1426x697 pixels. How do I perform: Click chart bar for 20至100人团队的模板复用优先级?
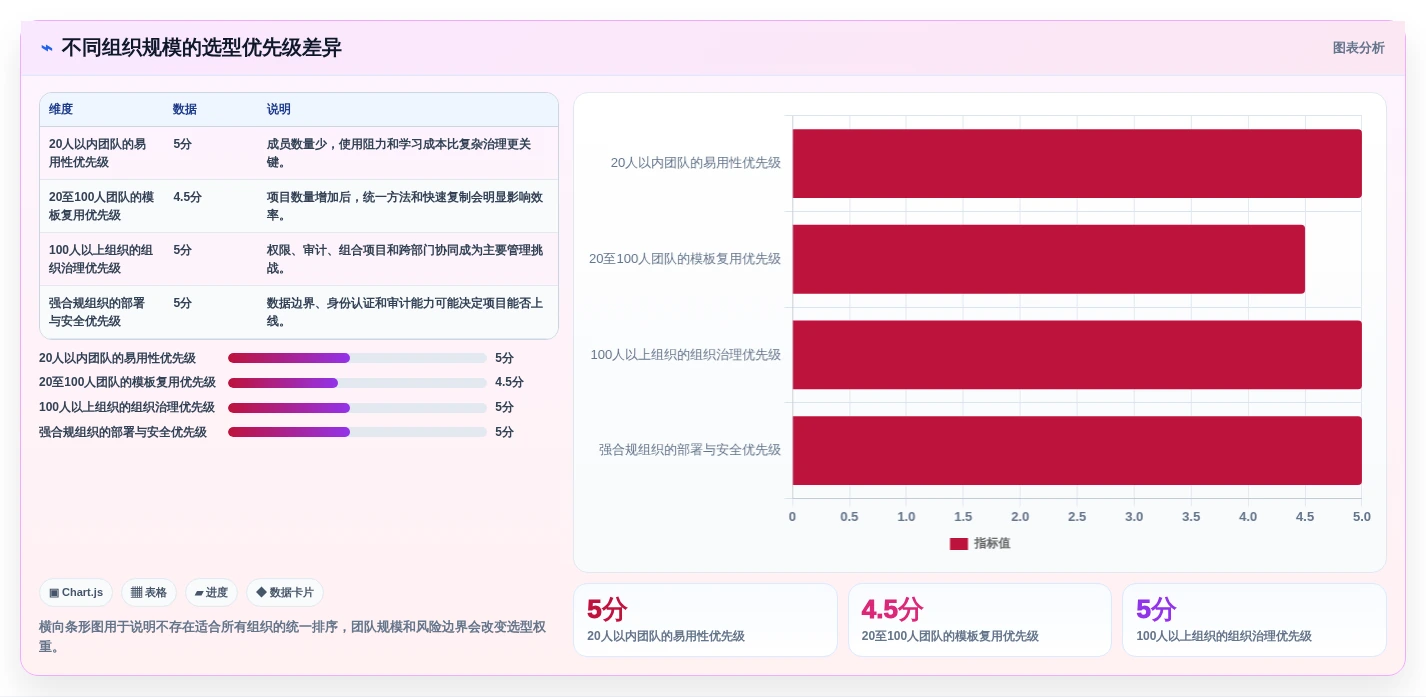point(1048,259)
